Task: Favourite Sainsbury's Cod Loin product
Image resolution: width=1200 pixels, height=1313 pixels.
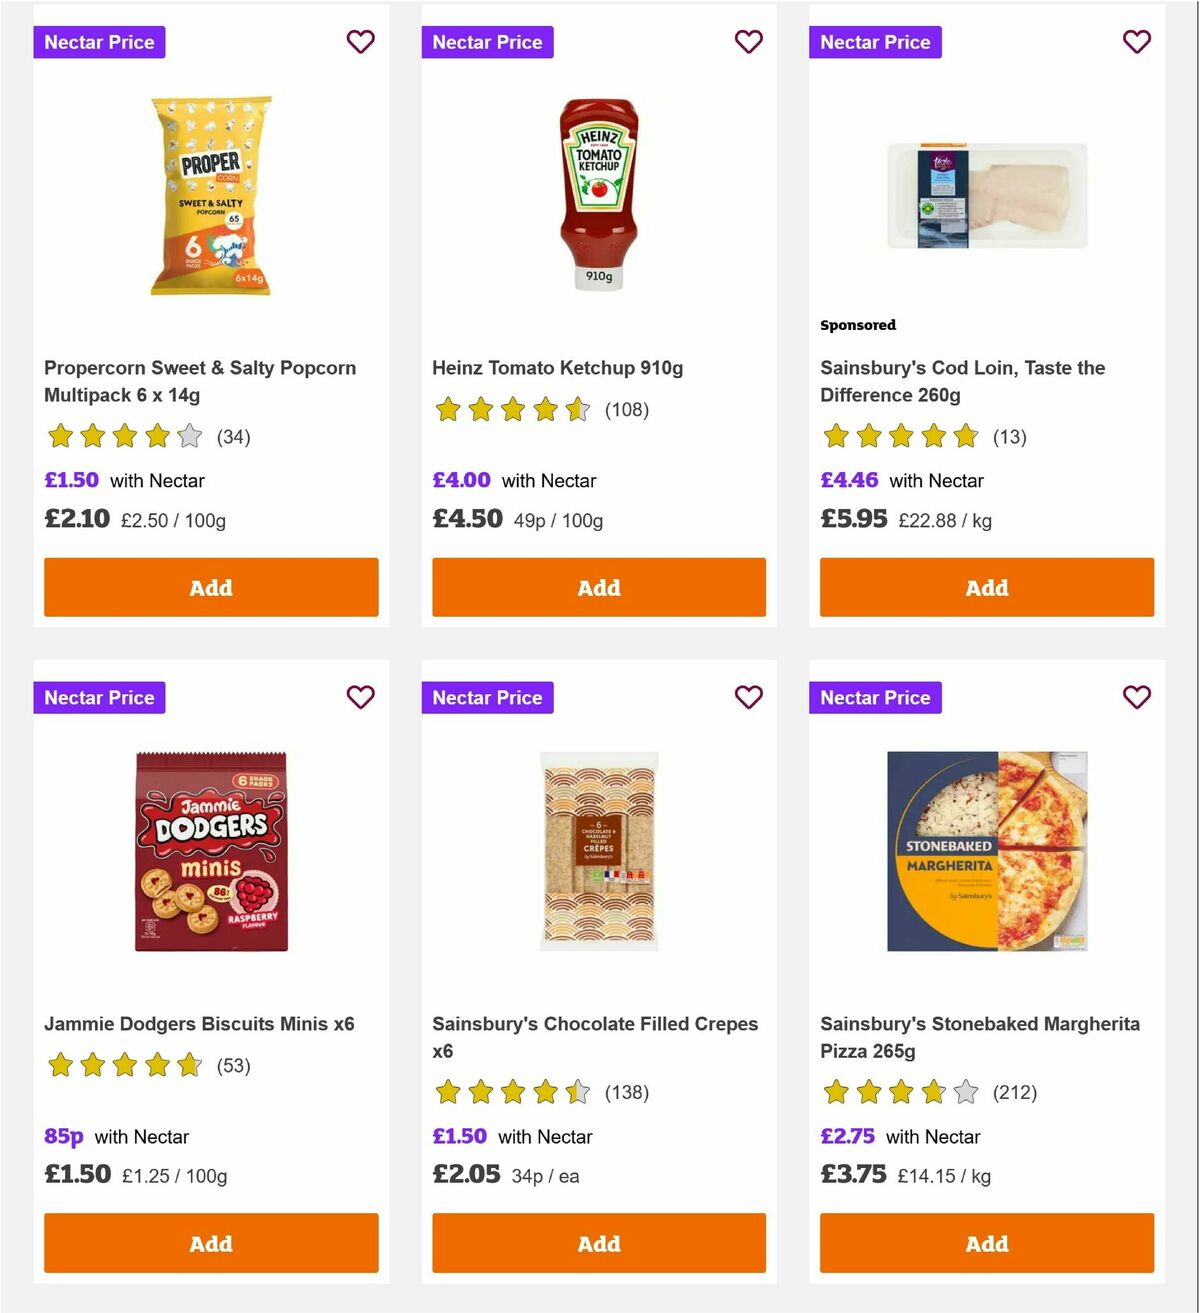Action: [1136, 42]
